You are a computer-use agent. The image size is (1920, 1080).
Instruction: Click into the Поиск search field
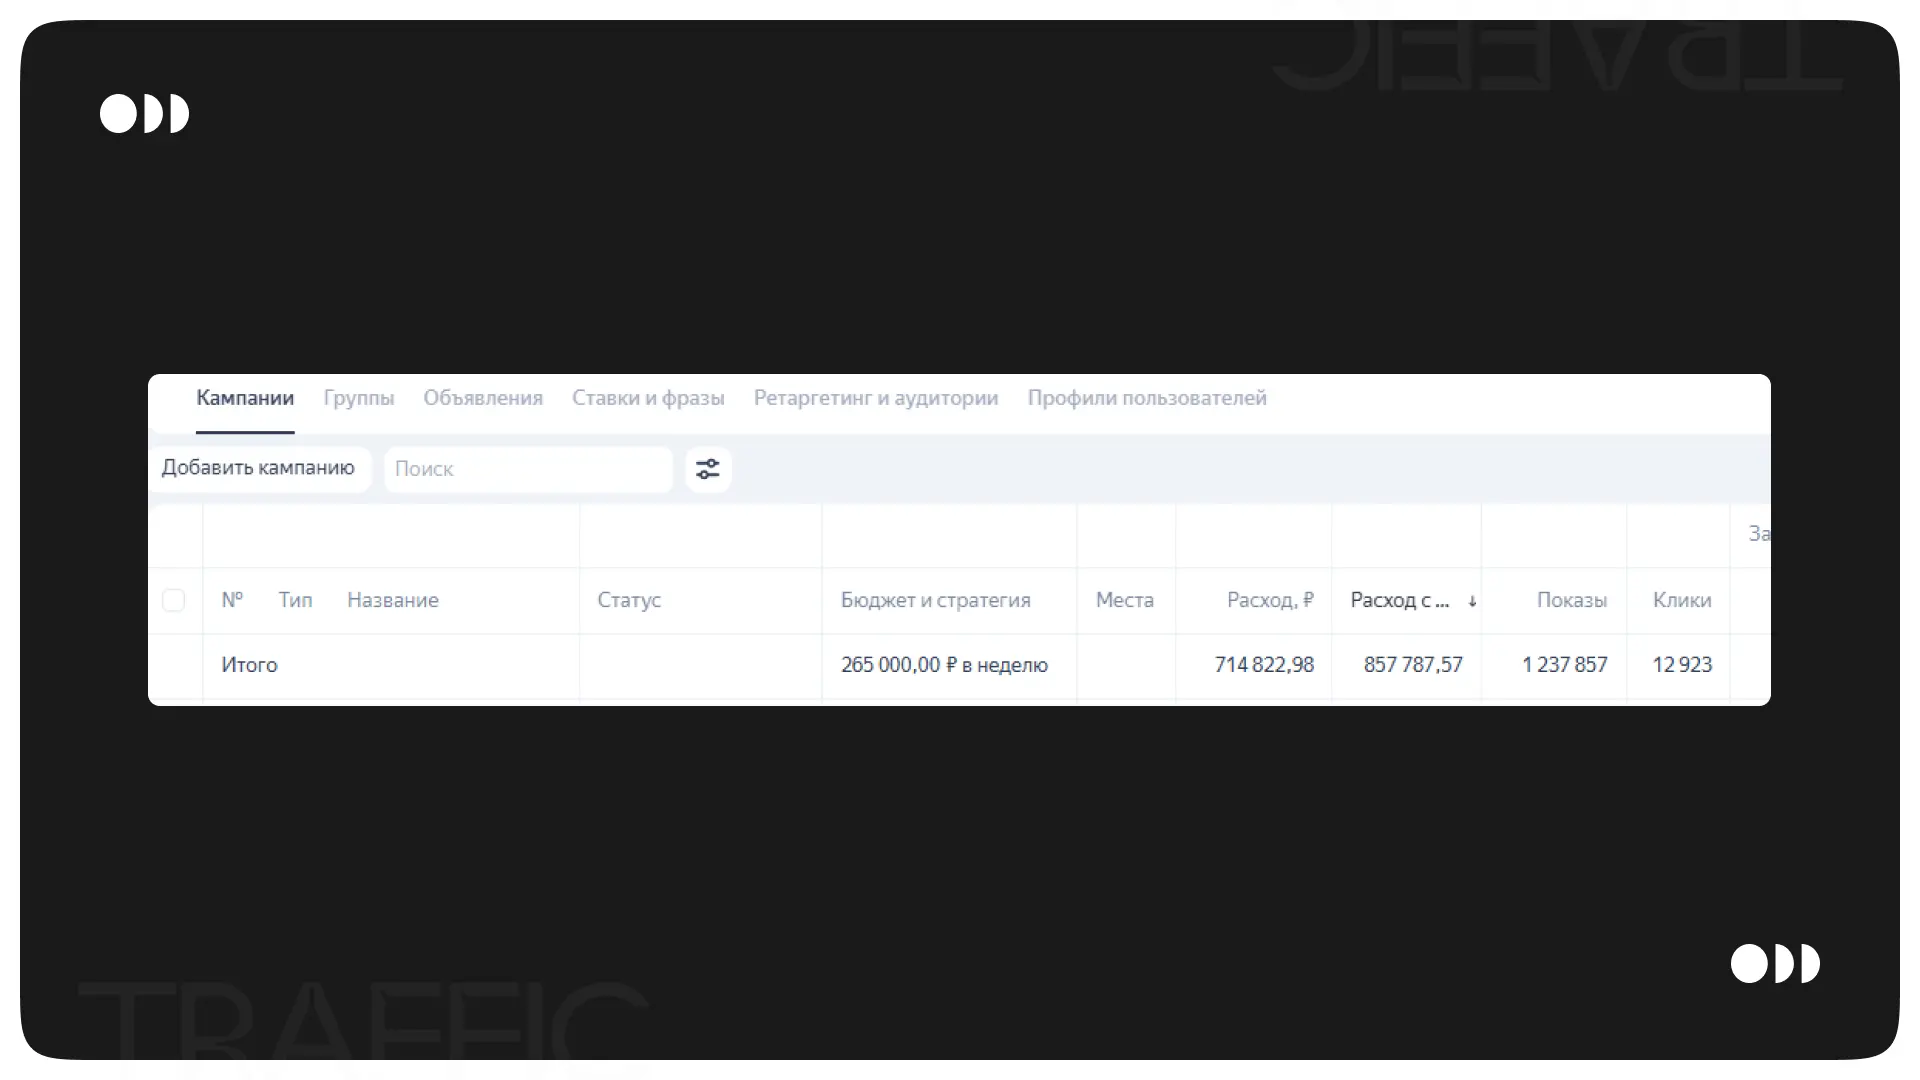click(528, 469)
